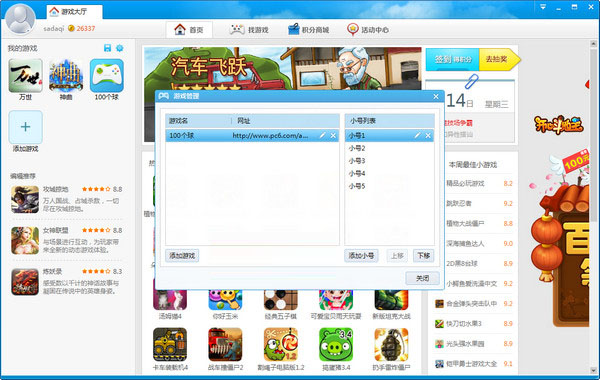The height and width of the screenshot is (380, 600).
Task: Open the 扔手雷炸僵尸 game icon
Action: click(x=391, y=344)
